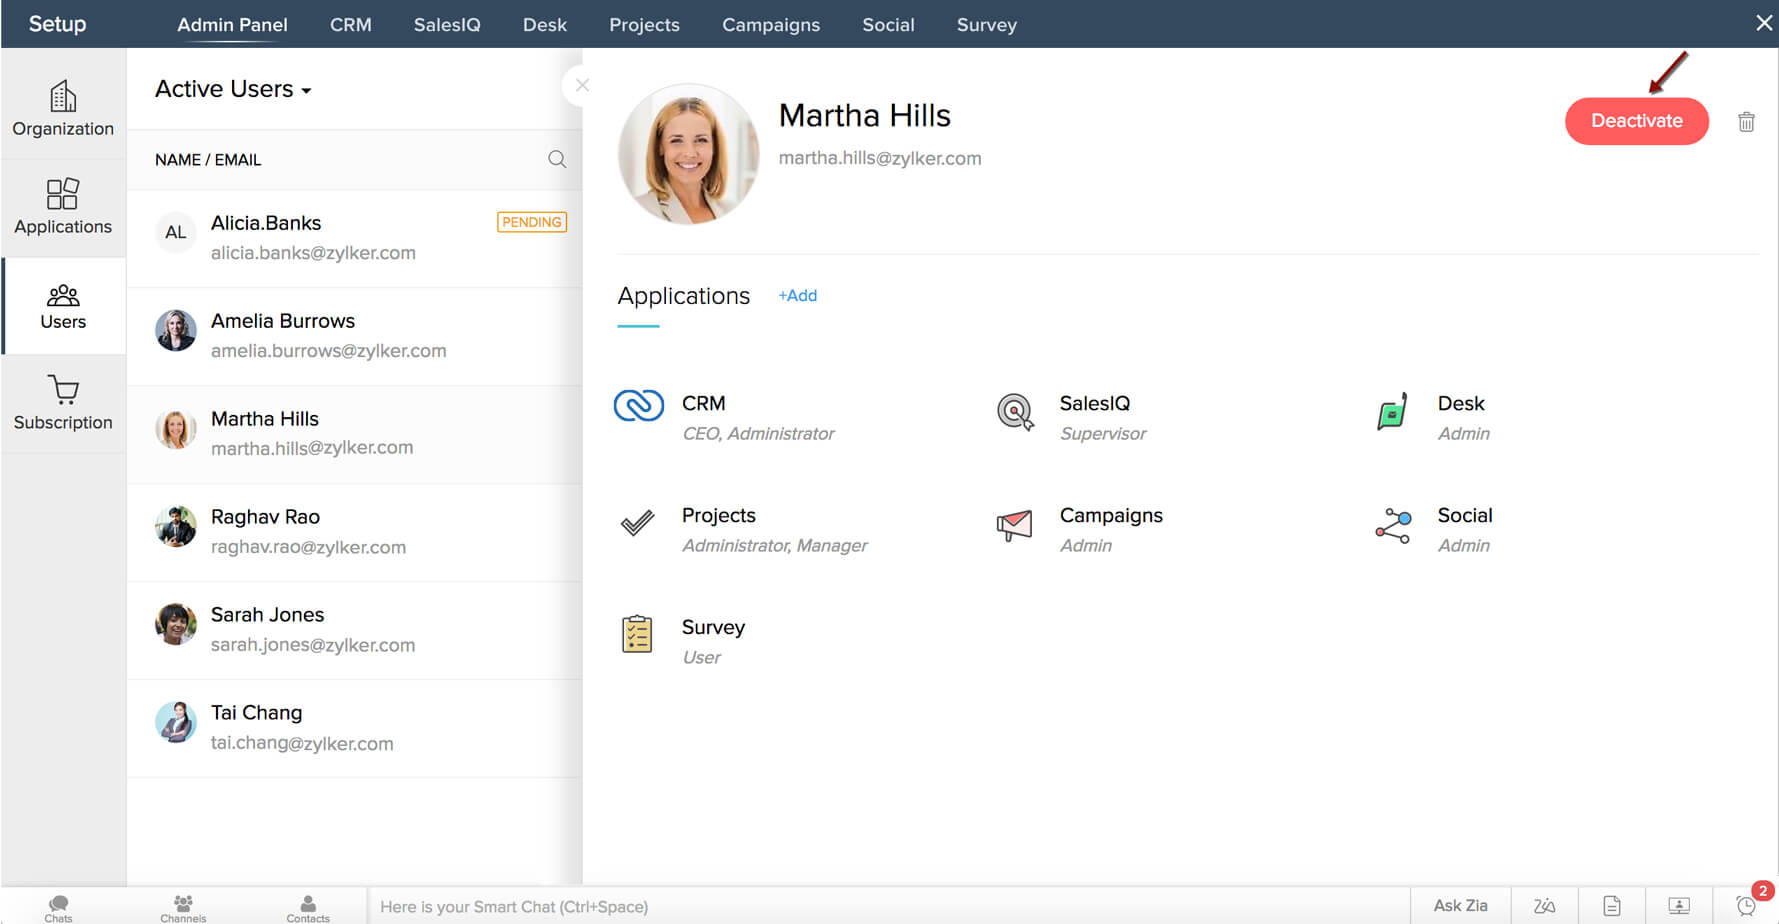Switch to the Social top tab
Viewport: 1779px width, 924px height.
tap(888, 25)
